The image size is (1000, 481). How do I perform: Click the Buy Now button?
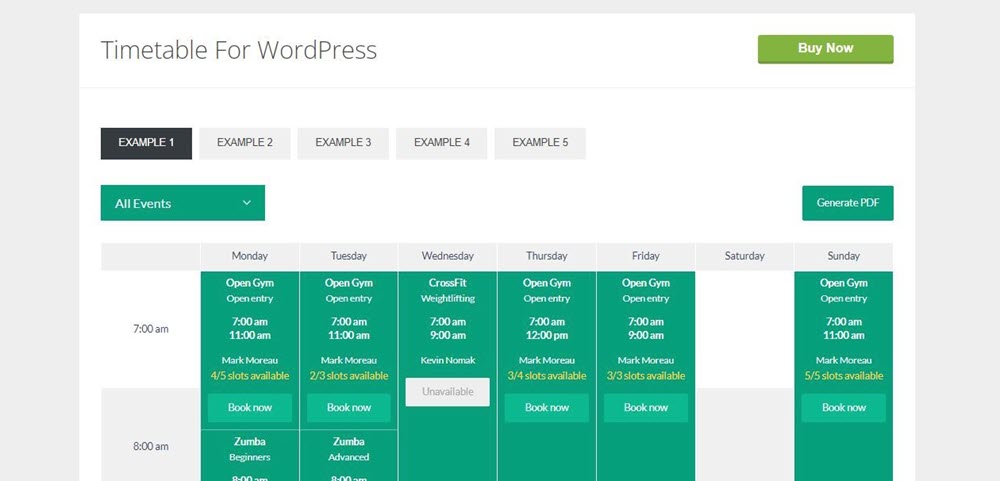[x=825, y=49]
